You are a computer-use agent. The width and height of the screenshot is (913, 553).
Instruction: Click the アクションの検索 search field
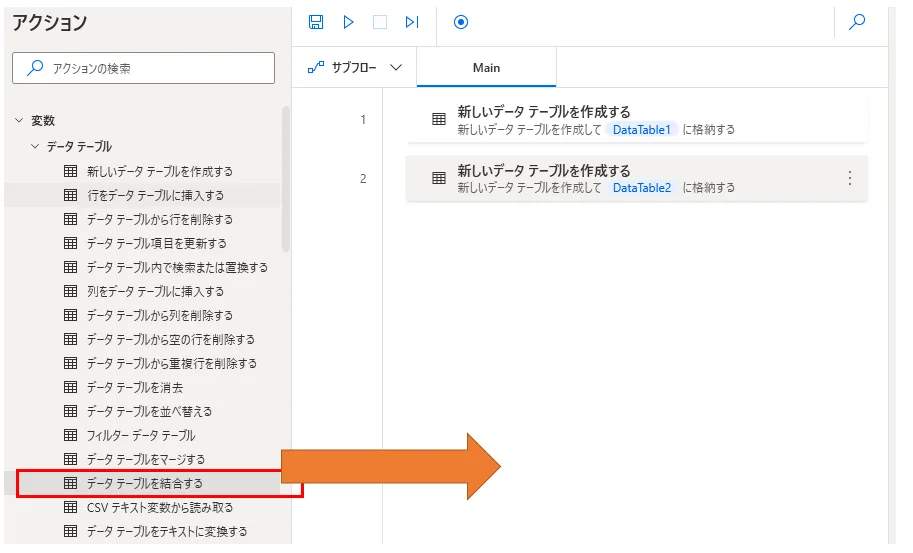[143, 68]
